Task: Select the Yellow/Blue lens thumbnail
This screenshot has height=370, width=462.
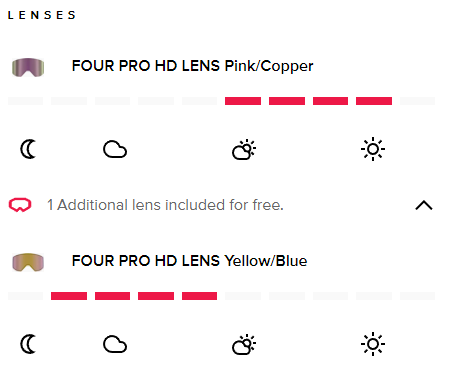Action: point(28,262)
